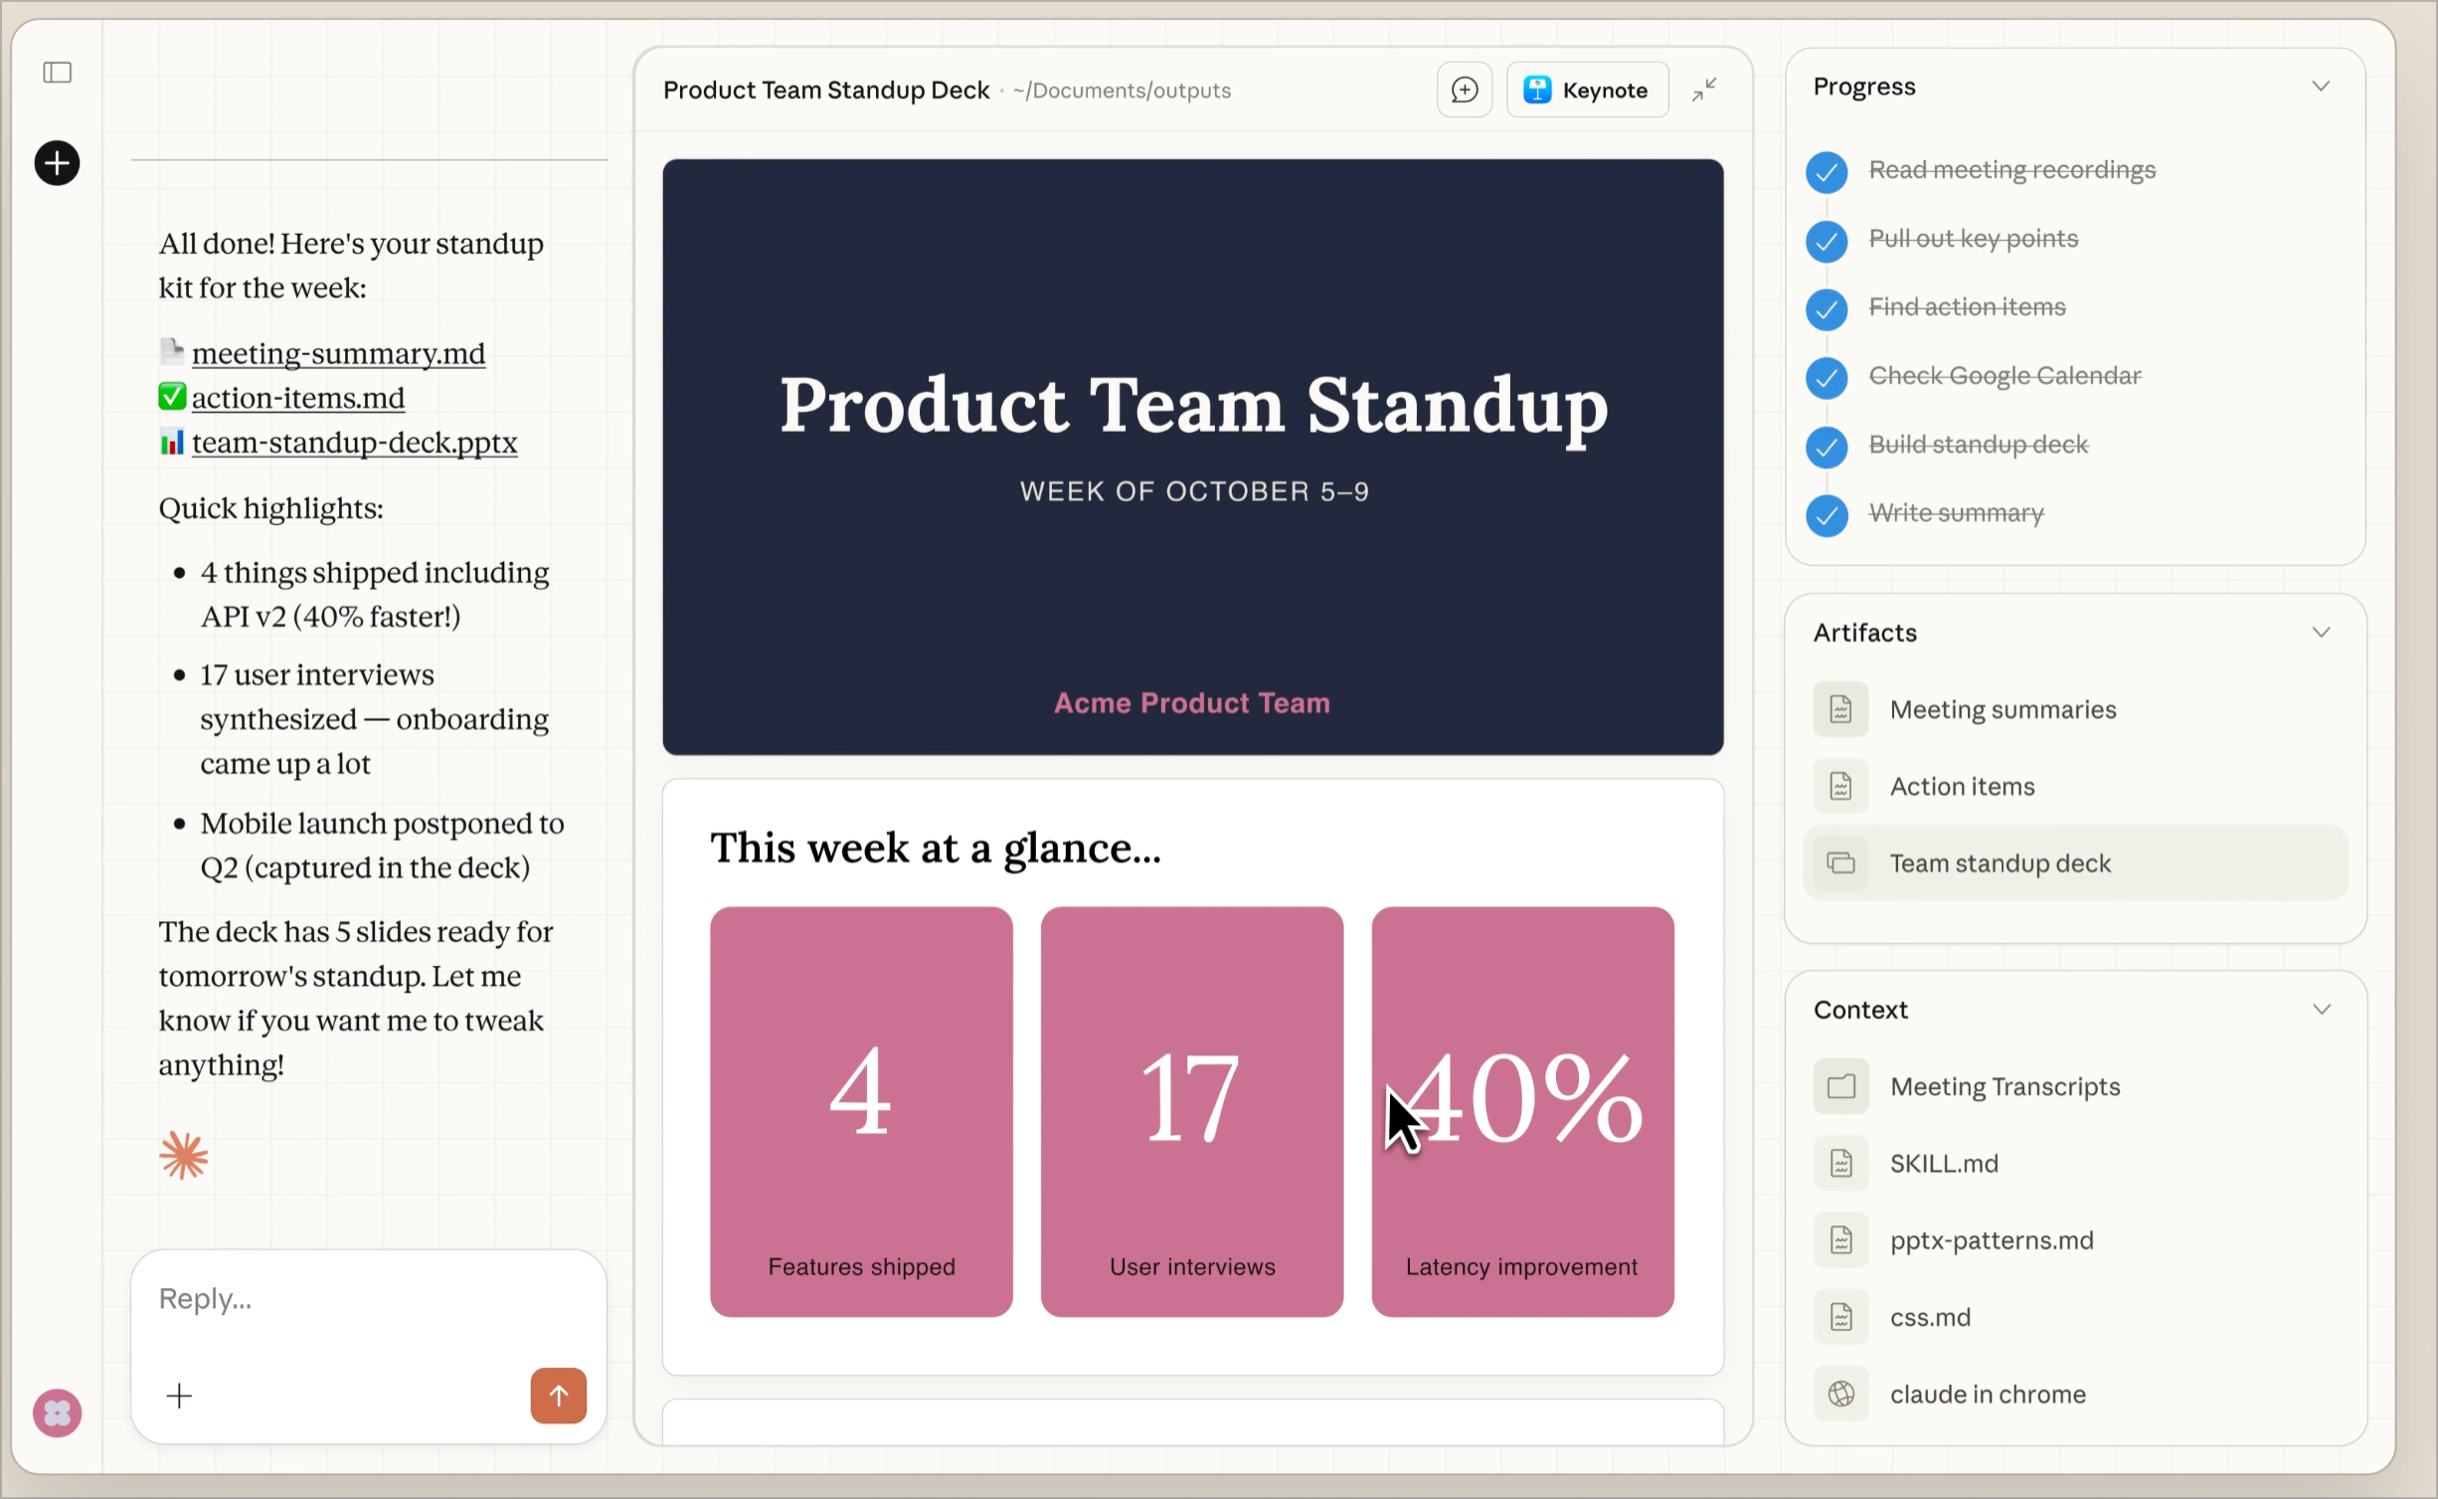Toggle the Read meeting recordings checkmark
2438x1499 pixels.
click(1826, 171)
